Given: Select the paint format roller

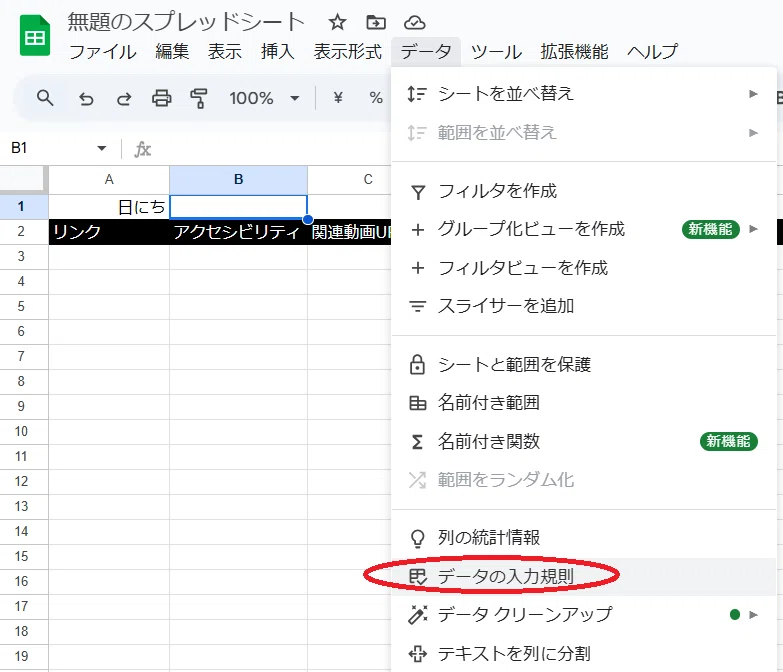Looking at the screenshot, I should [199, 98].
